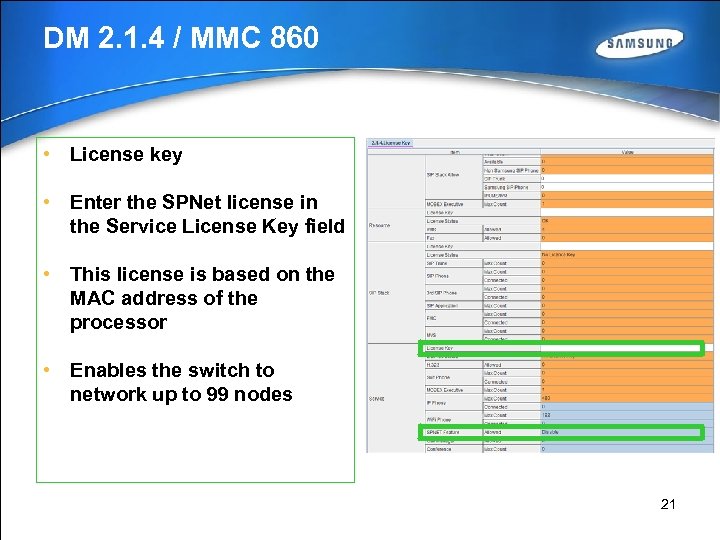Screen dimensions: 720x540
Task: Click slide page number 21
Action: click(668, 504)
